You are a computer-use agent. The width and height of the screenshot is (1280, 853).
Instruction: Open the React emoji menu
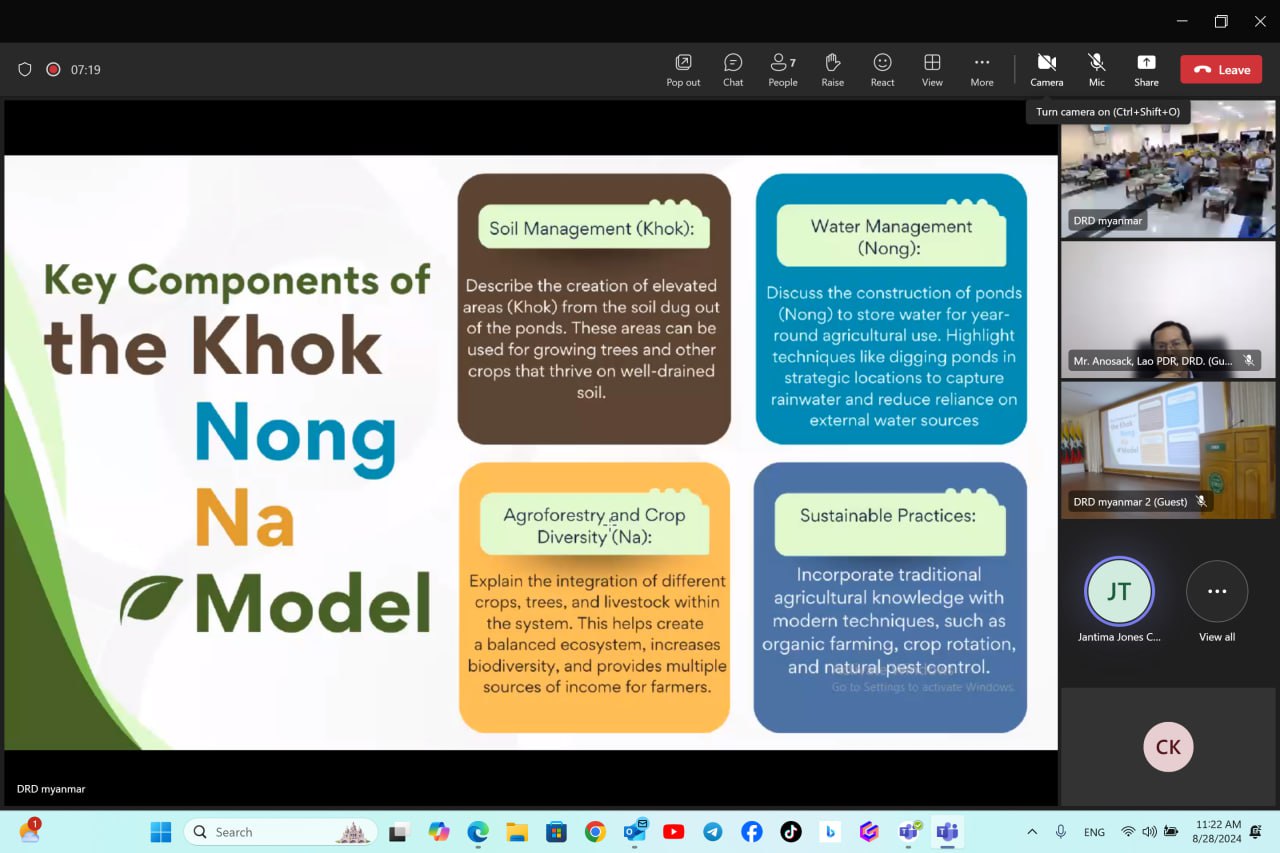click(882, 69)
